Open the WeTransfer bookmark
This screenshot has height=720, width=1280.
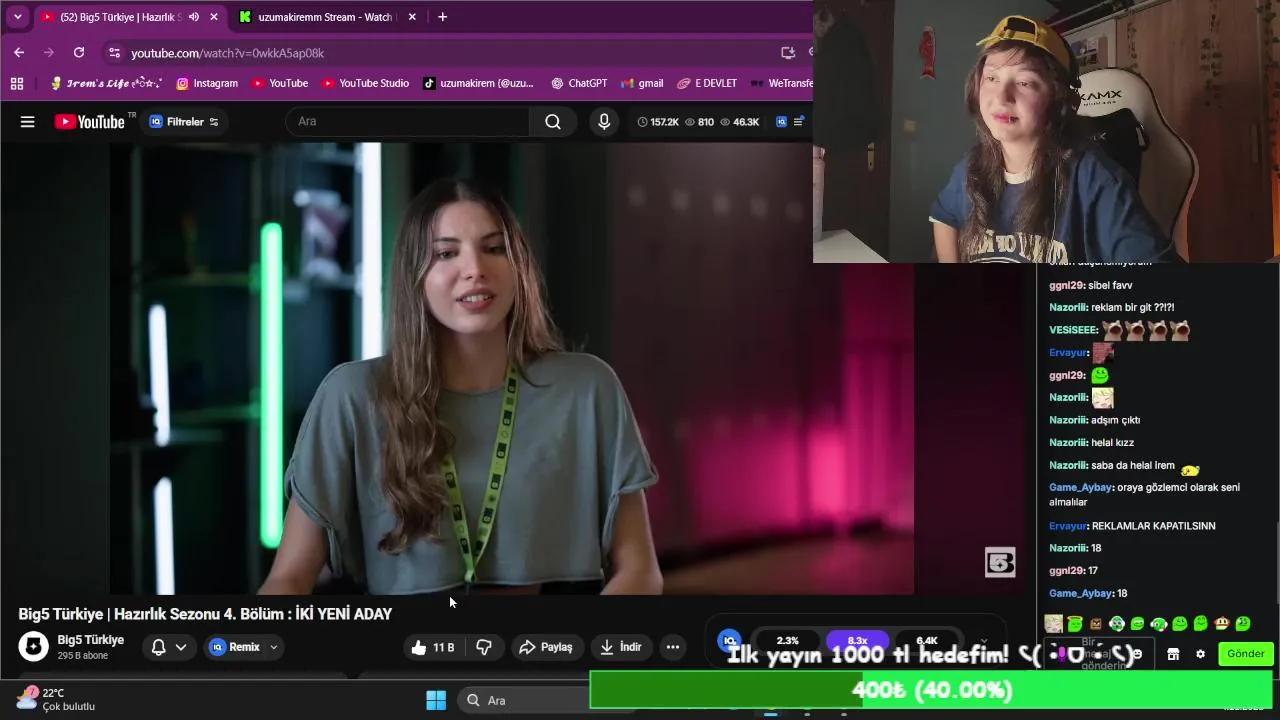coord(781,83)
